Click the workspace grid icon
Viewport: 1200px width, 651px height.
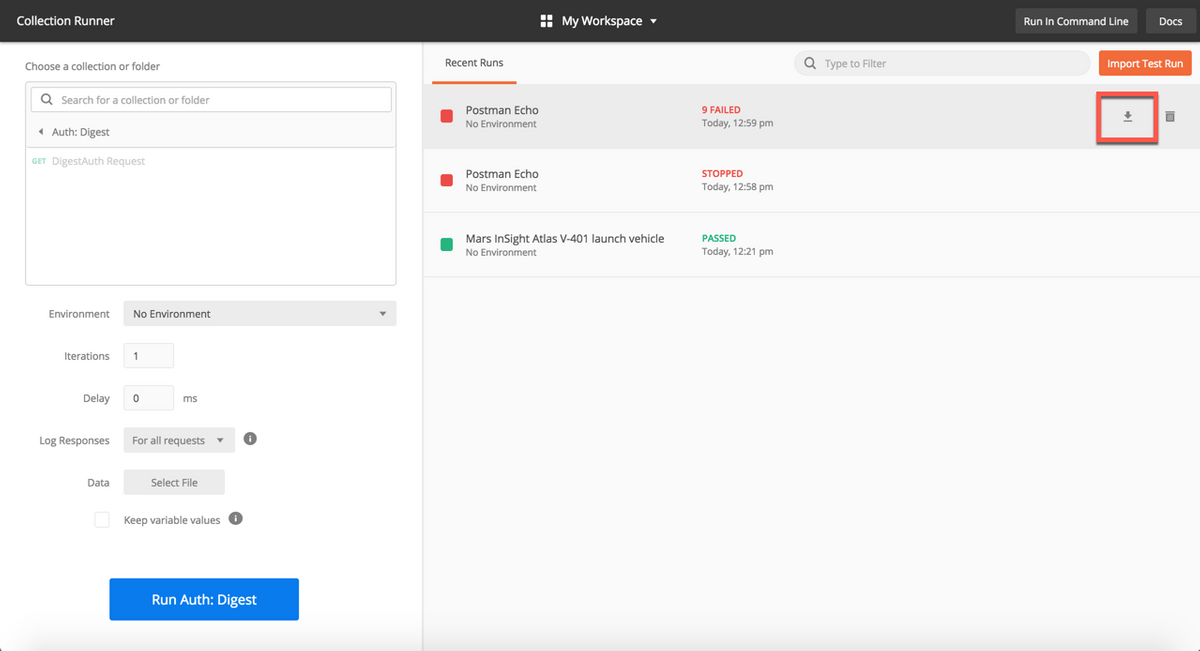pos(546,21)
